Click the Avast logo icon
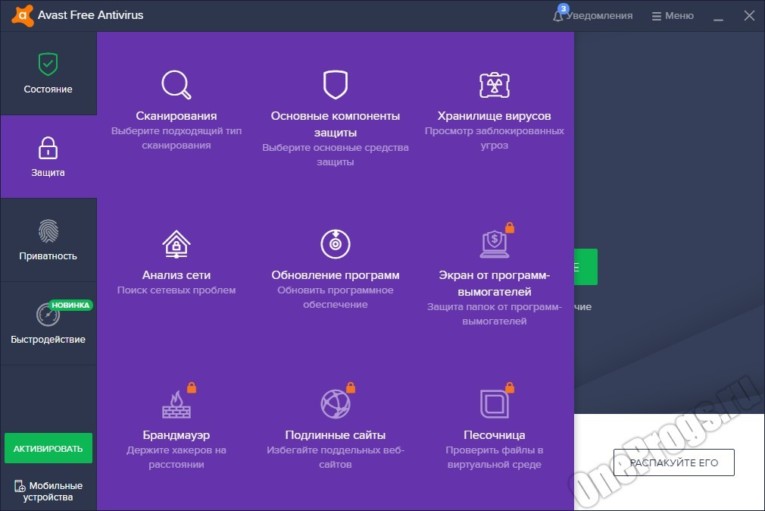 (22, 15)
